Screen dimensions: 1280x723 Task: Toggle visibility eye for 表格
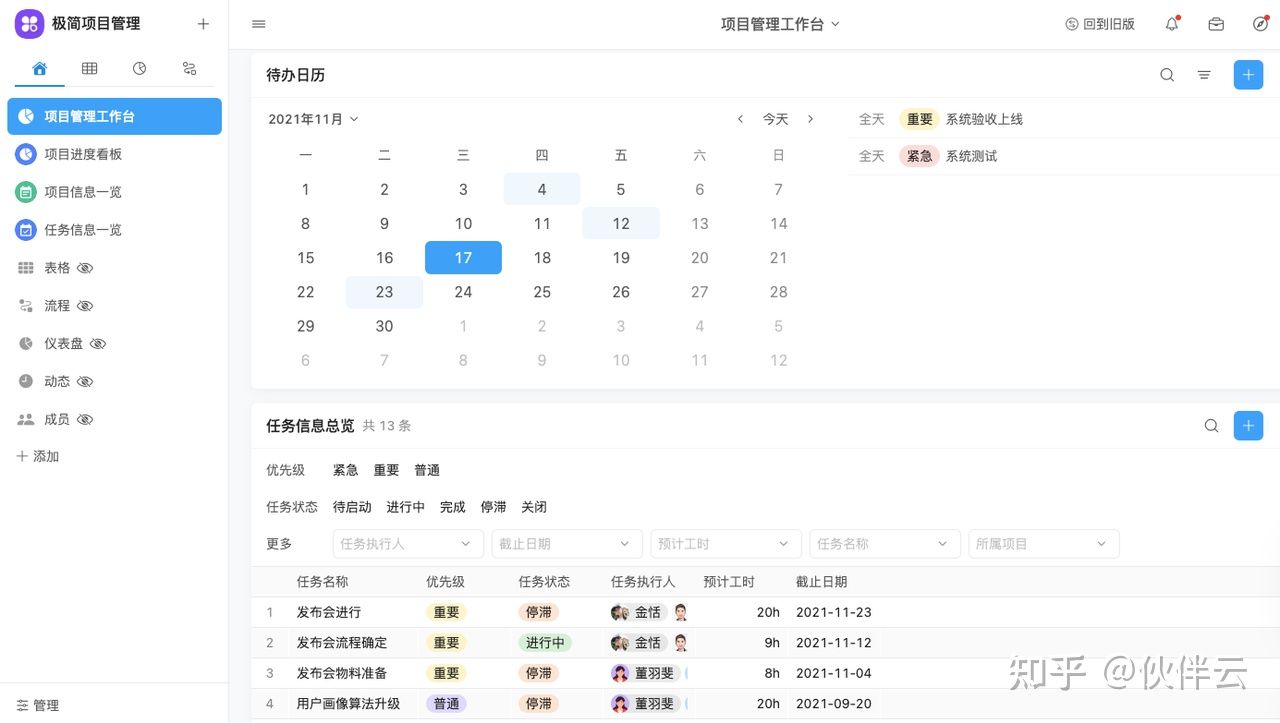coord(85,268)
